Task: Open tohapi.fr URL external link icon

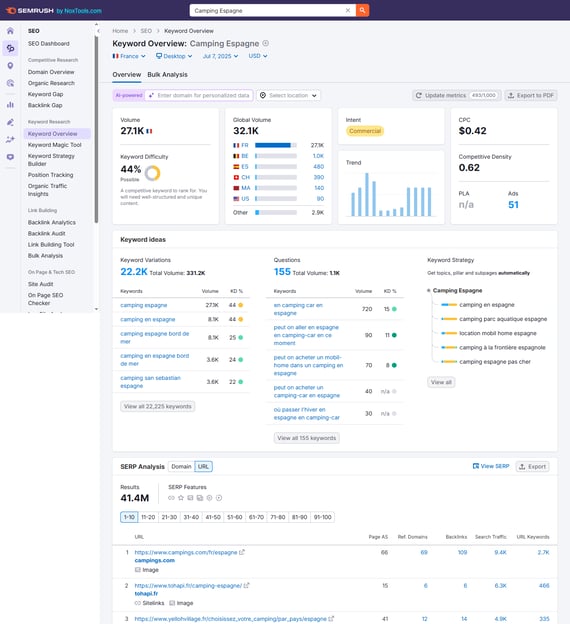Action: pos(246,585)
